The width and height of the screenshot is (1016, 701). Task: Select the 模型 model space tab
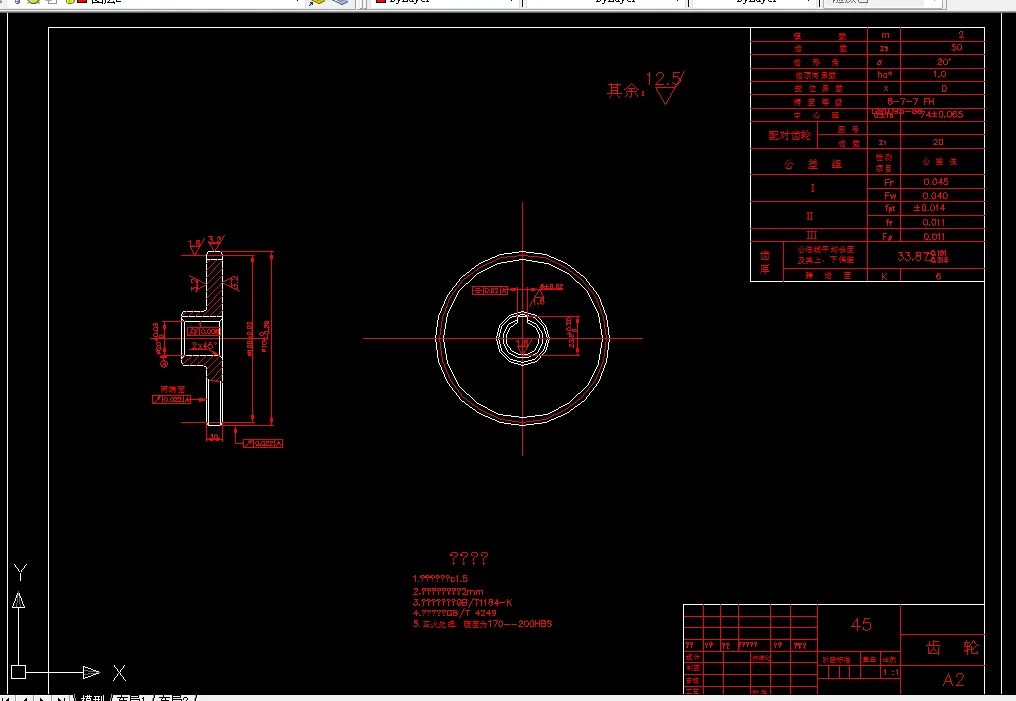click(92, 698)
